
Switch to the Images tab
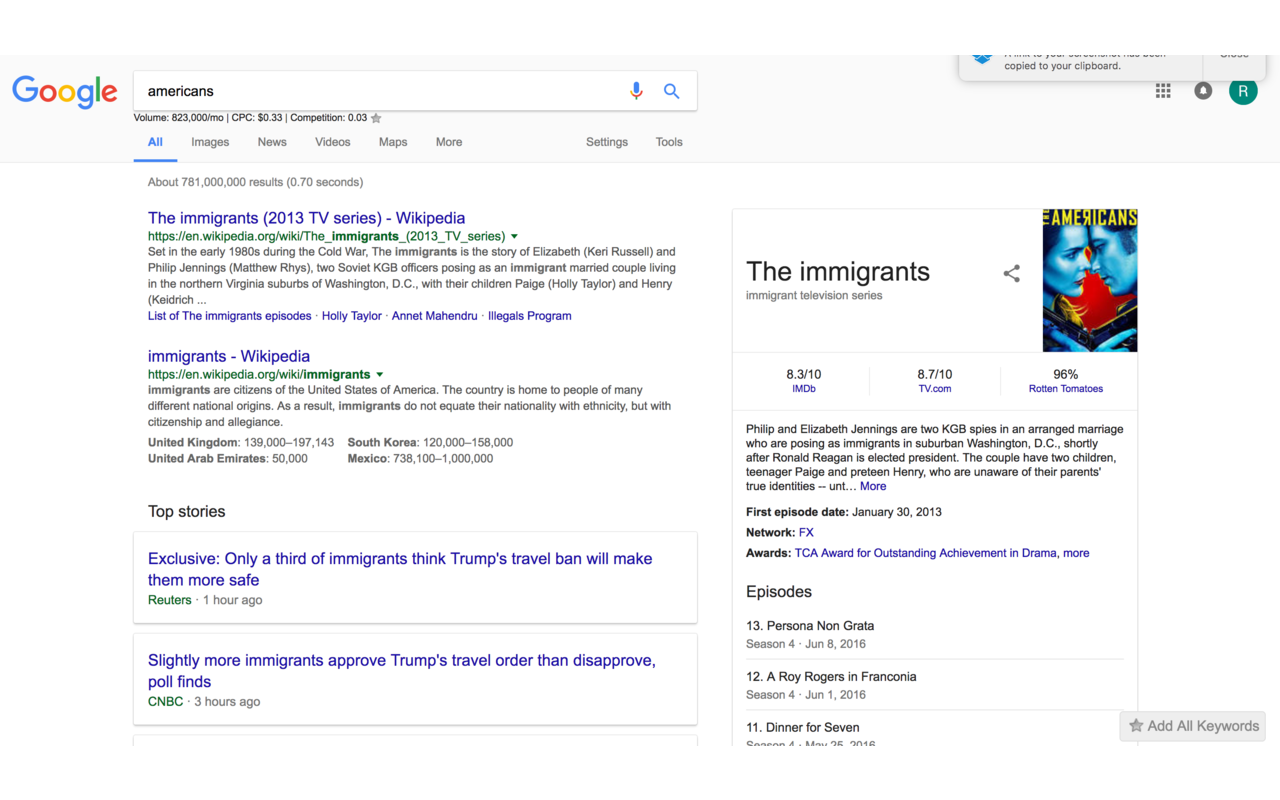(x=210, y=142)
